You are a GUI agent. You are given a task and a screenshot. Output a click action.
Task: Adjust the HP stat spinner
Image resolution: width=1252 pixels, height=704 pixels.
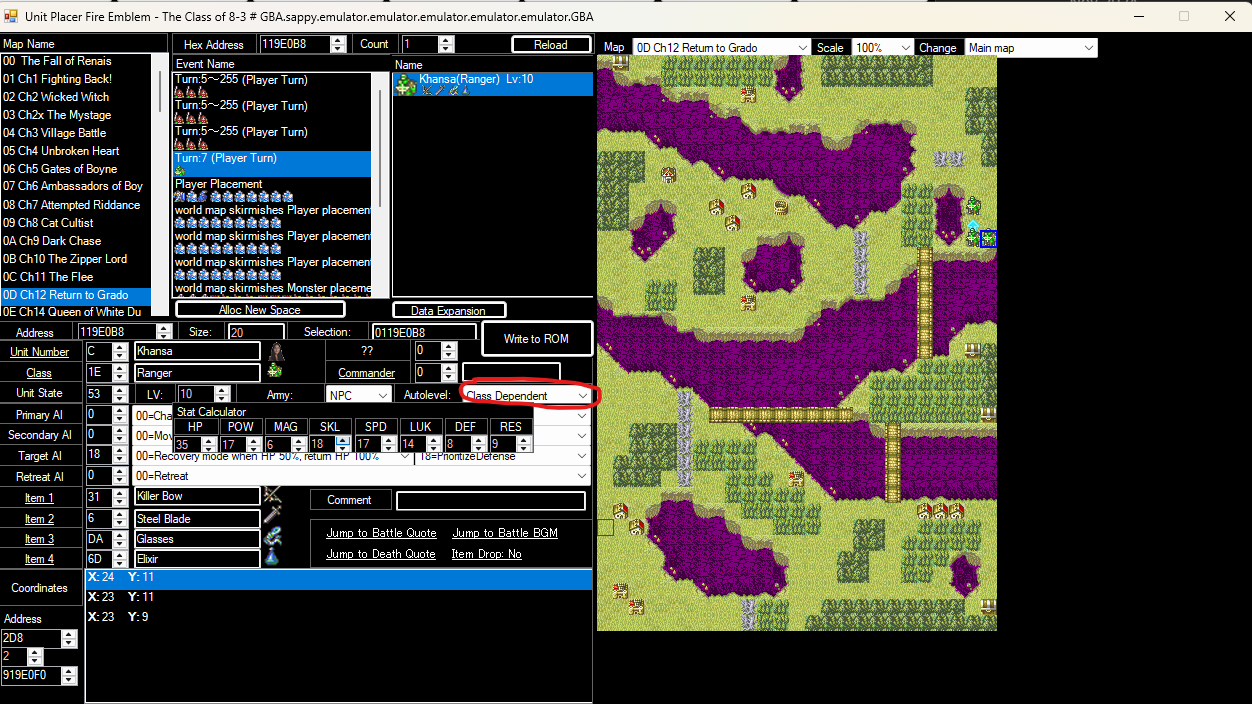click(208, 444)
